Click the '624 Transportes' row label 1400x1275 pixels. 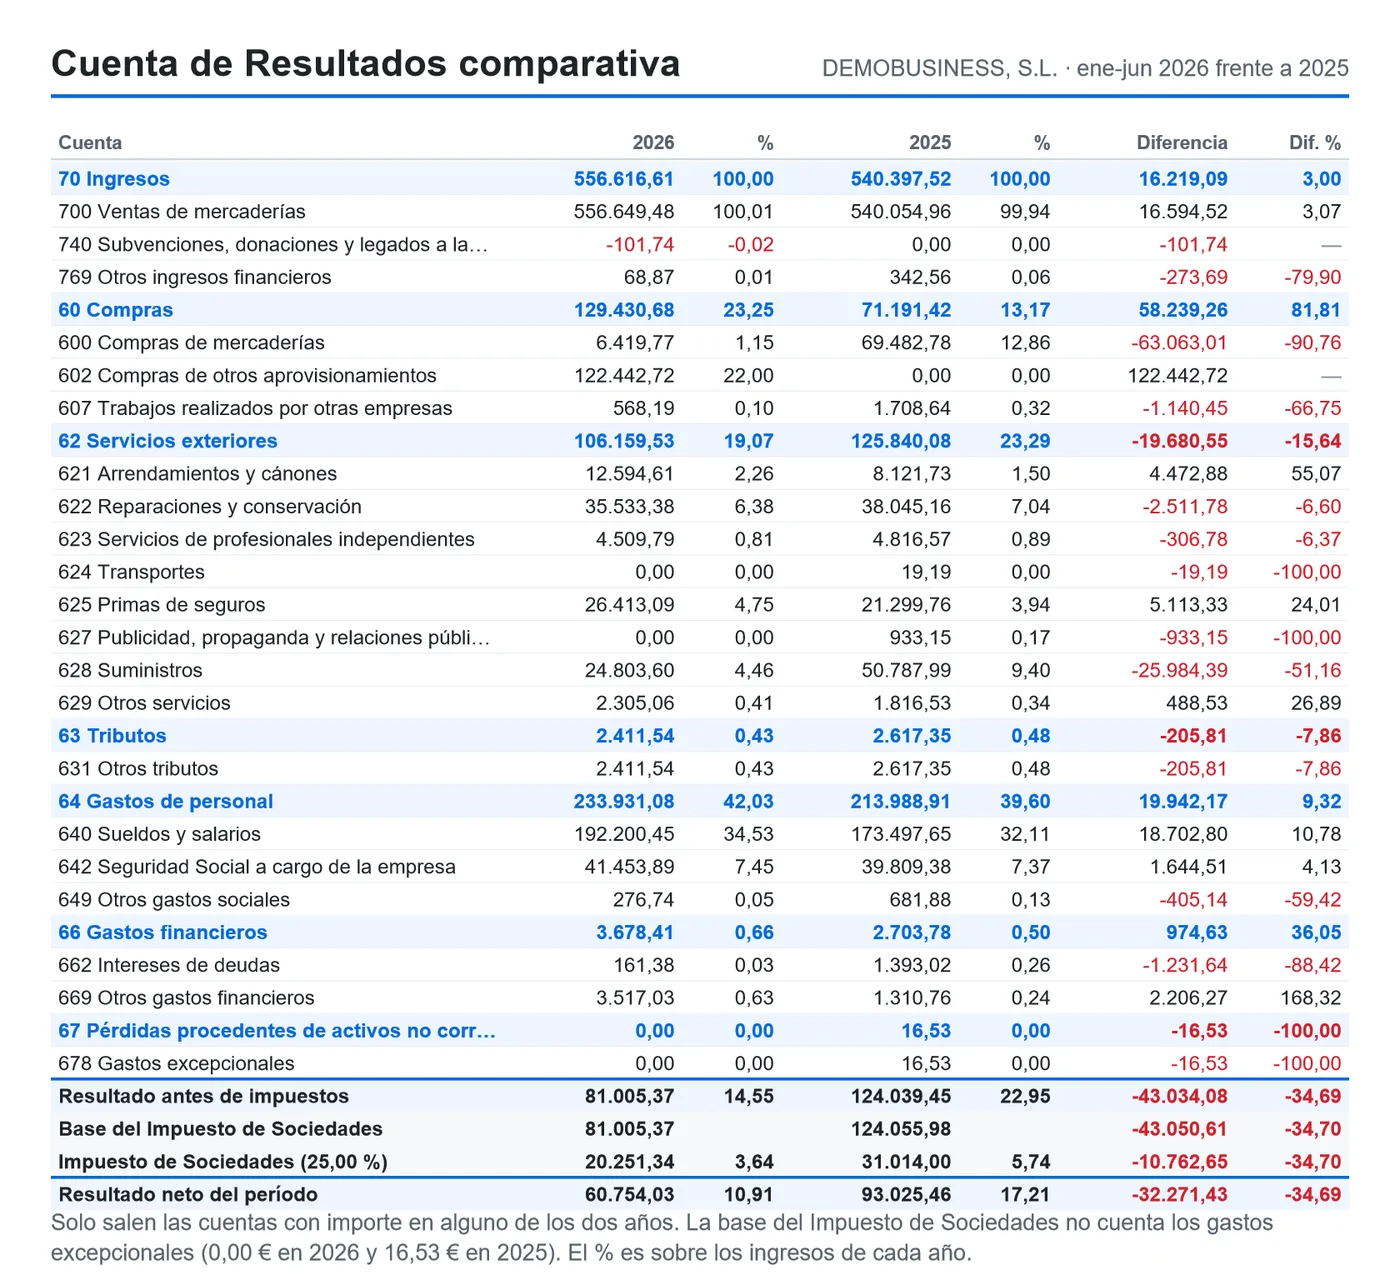pyautogui.click(x=132, y=572)
